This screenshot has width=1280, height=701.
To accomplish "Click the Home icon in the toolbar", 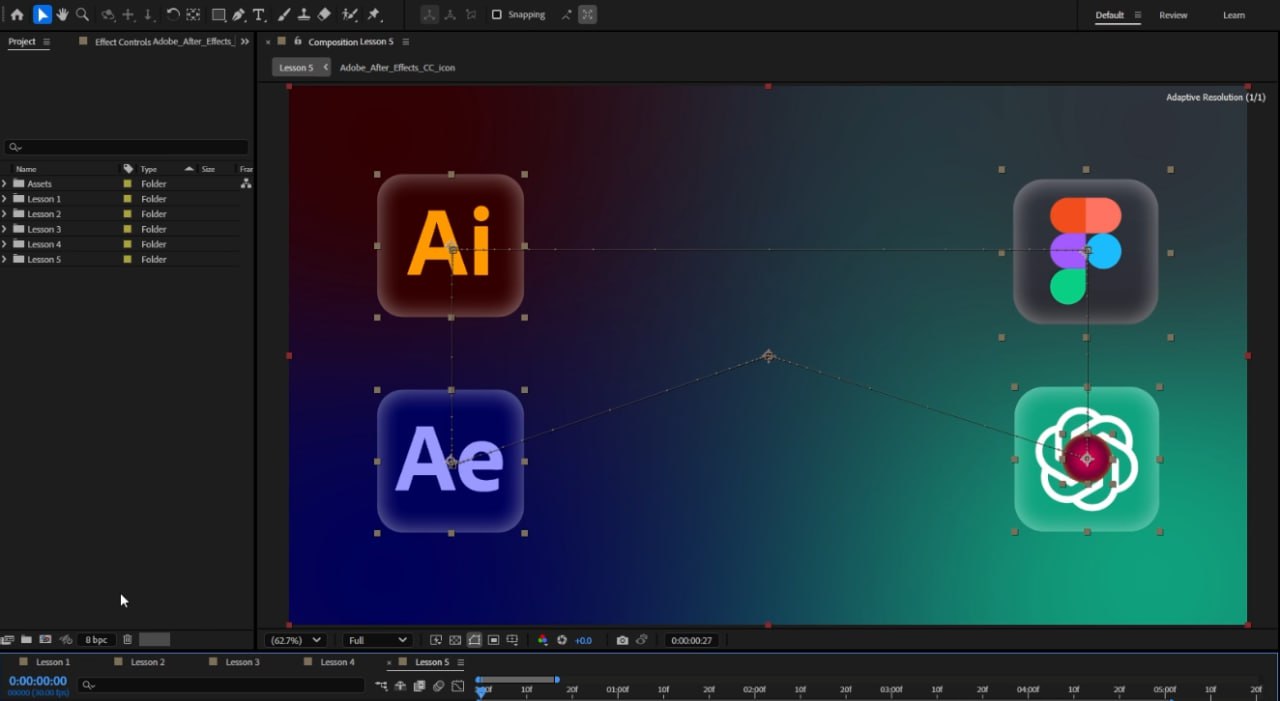I will pyautogui.click(x=17, y=15).
